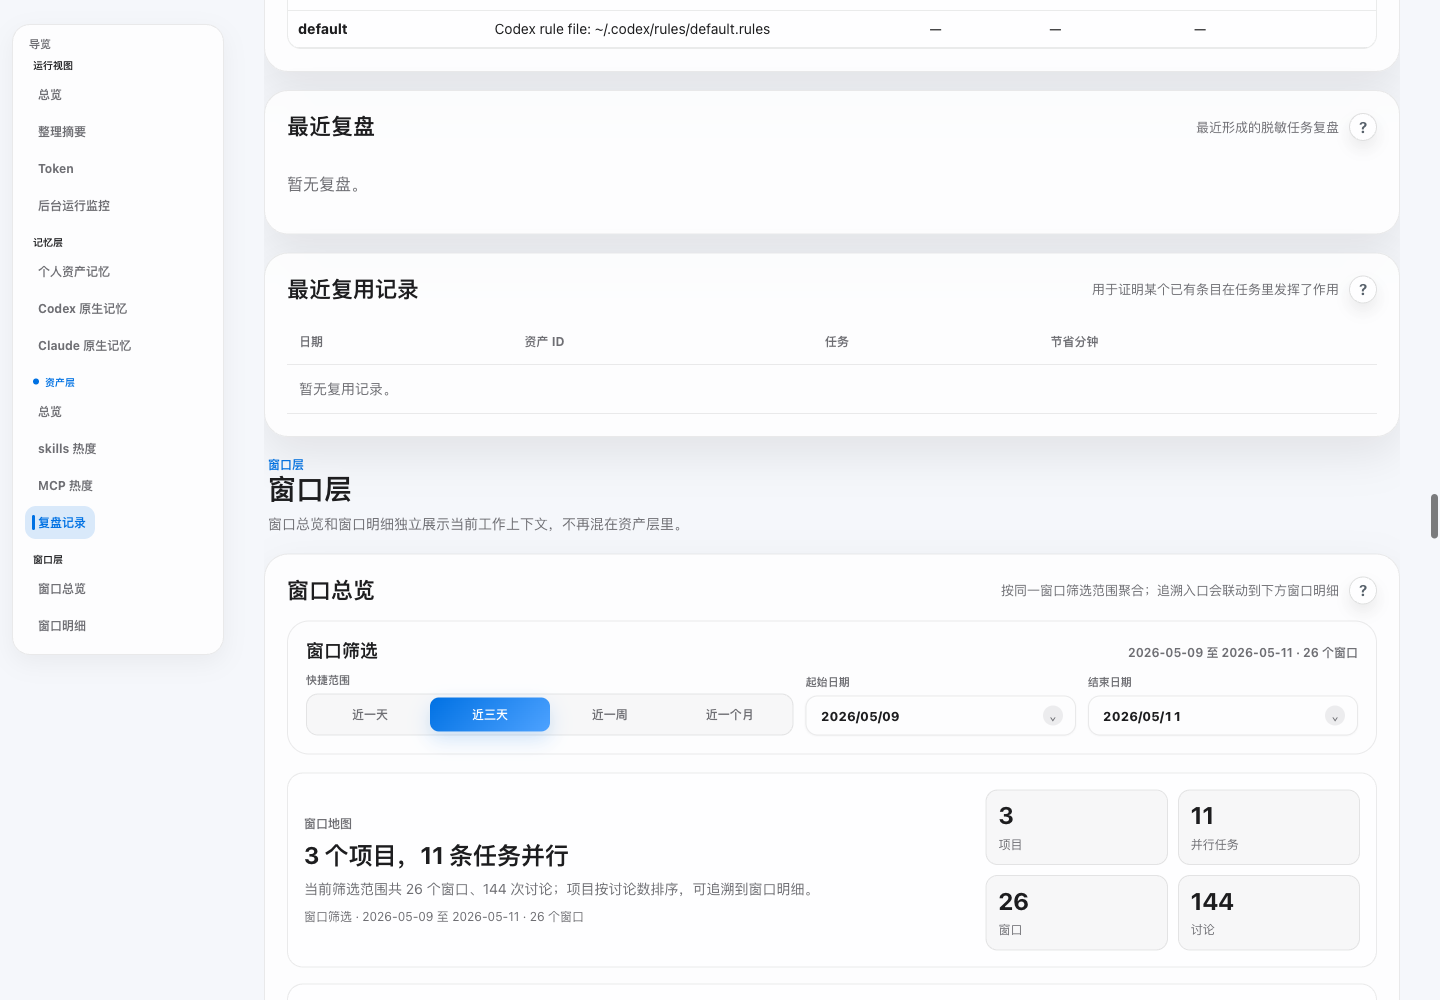Screen dimensions: 1440x1000
Task: Open 总览 under 运行视图
Action: click(x=50, y=95)
